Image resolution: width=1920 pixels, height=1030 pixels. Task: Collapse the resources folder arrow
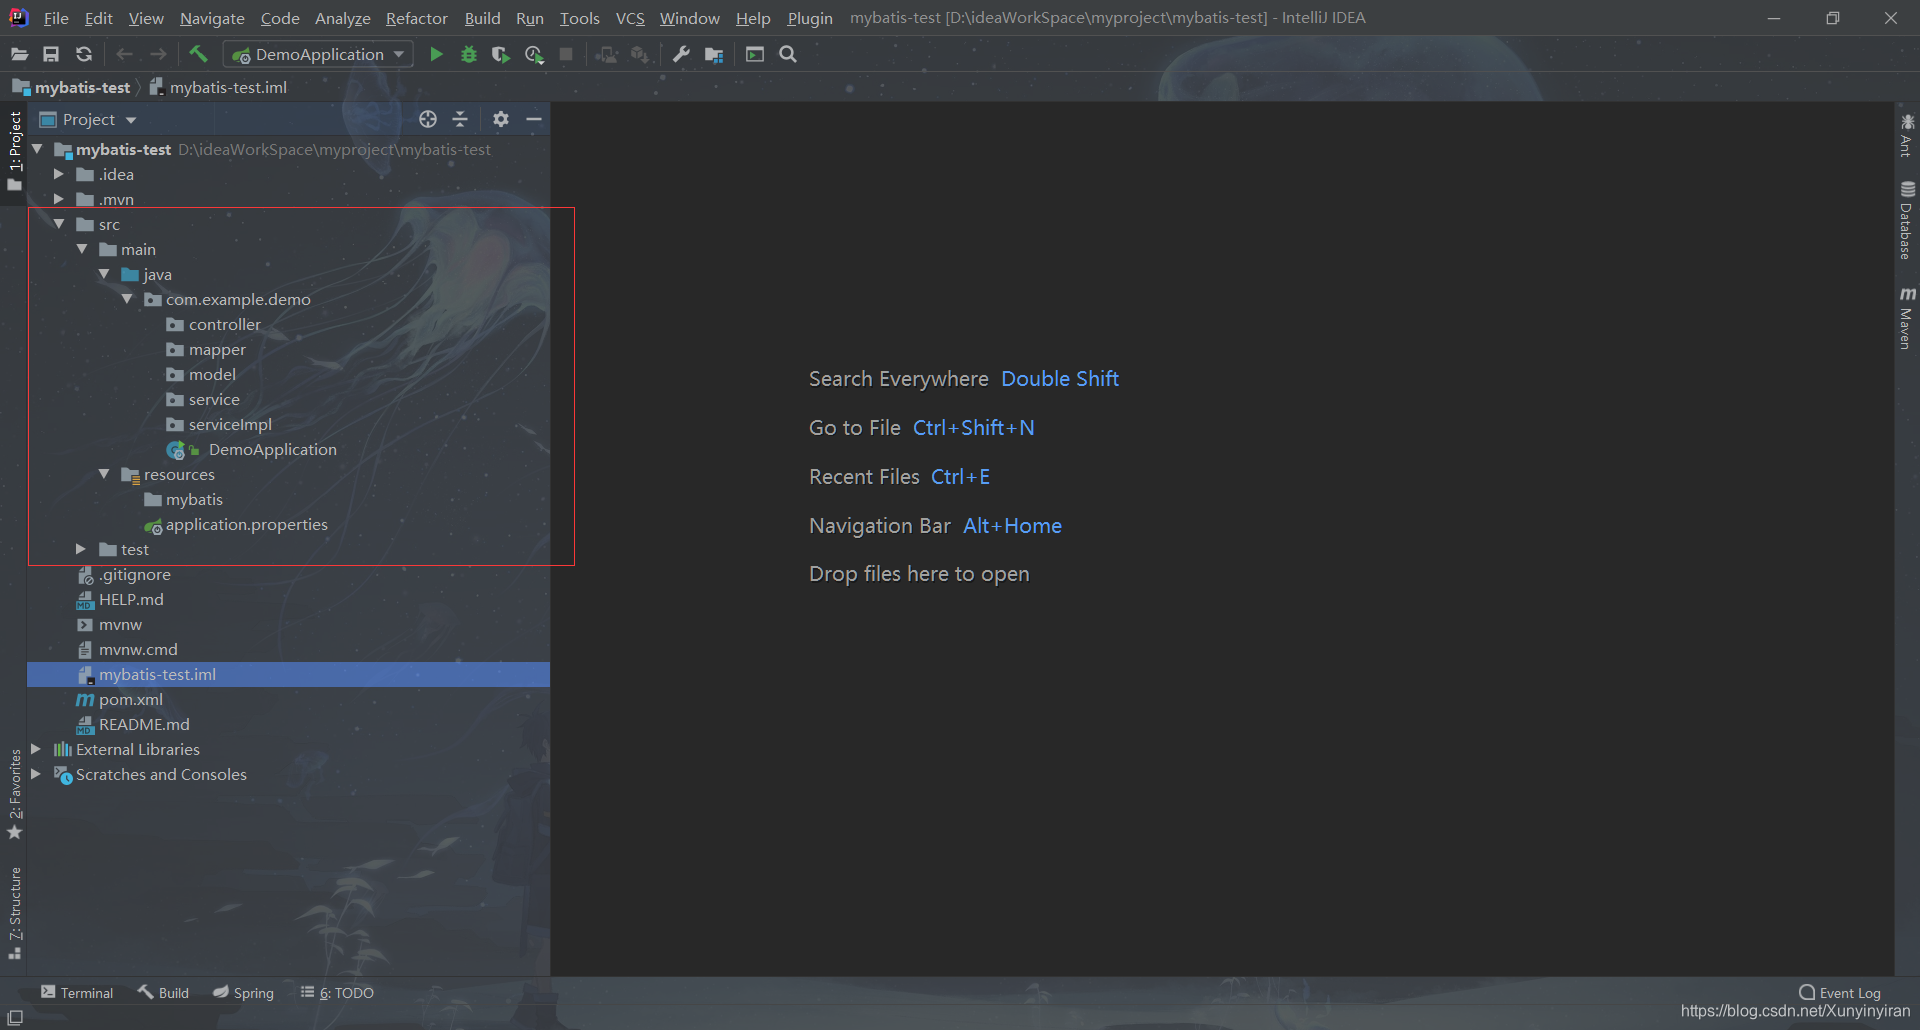104,474
